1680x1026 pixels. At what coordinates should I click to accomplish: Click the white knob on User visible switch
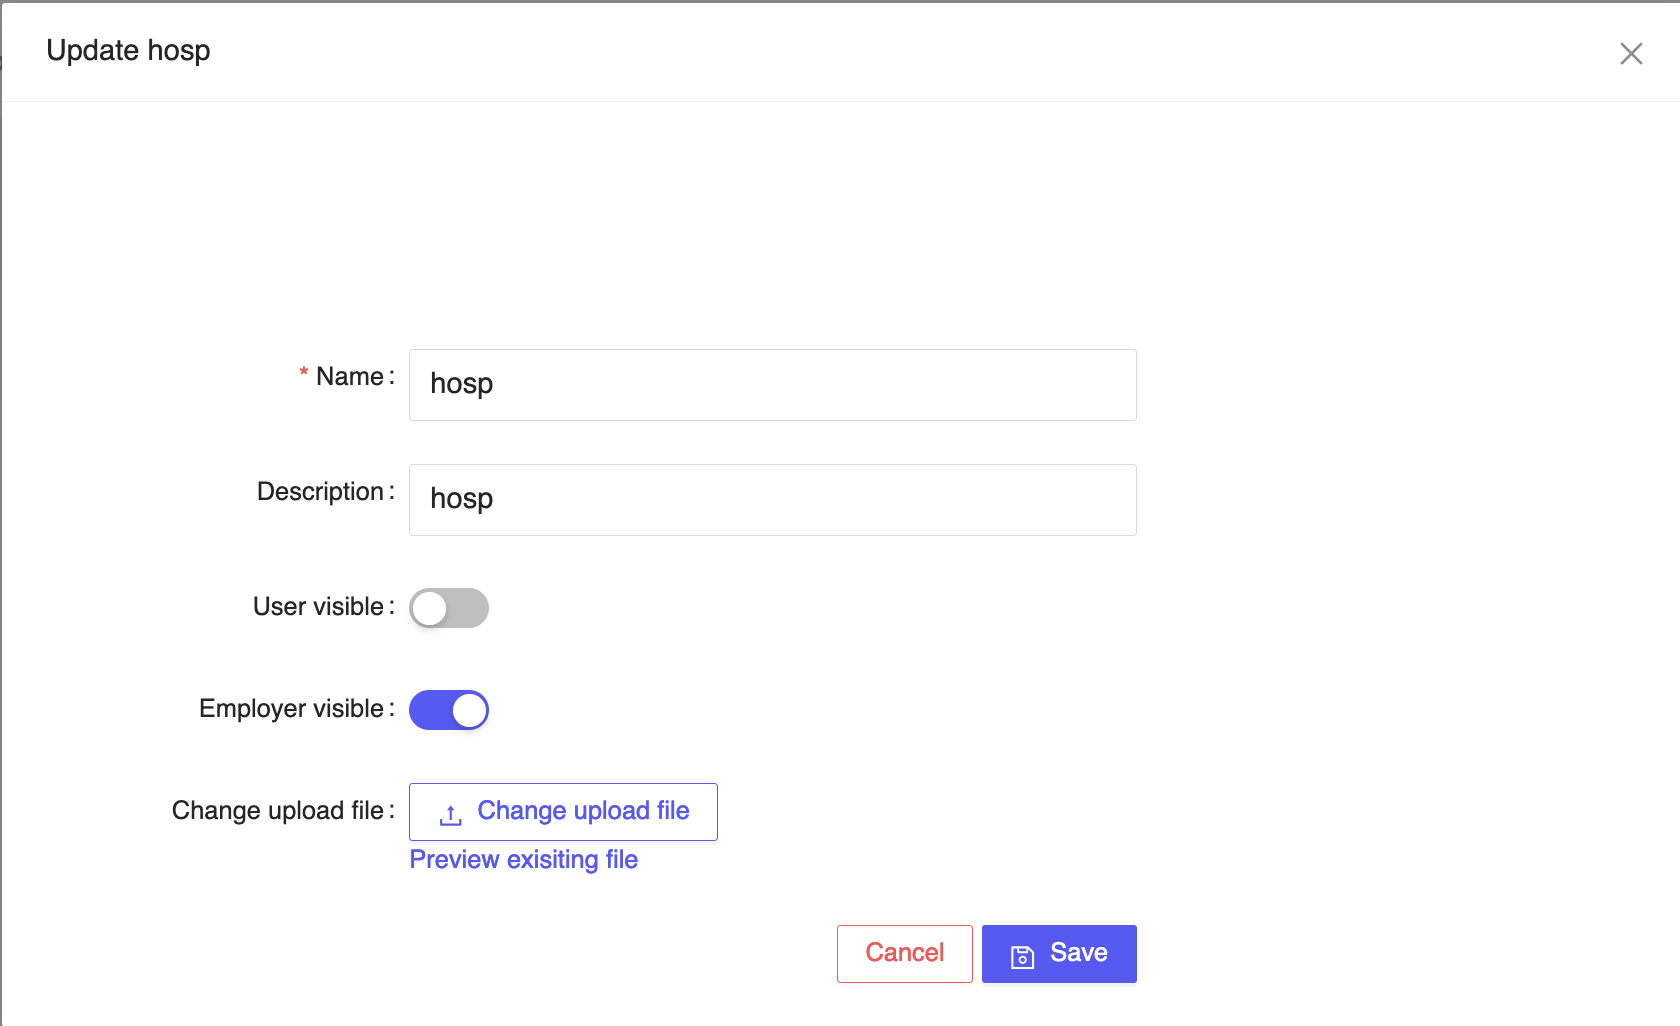coord(431,608)
